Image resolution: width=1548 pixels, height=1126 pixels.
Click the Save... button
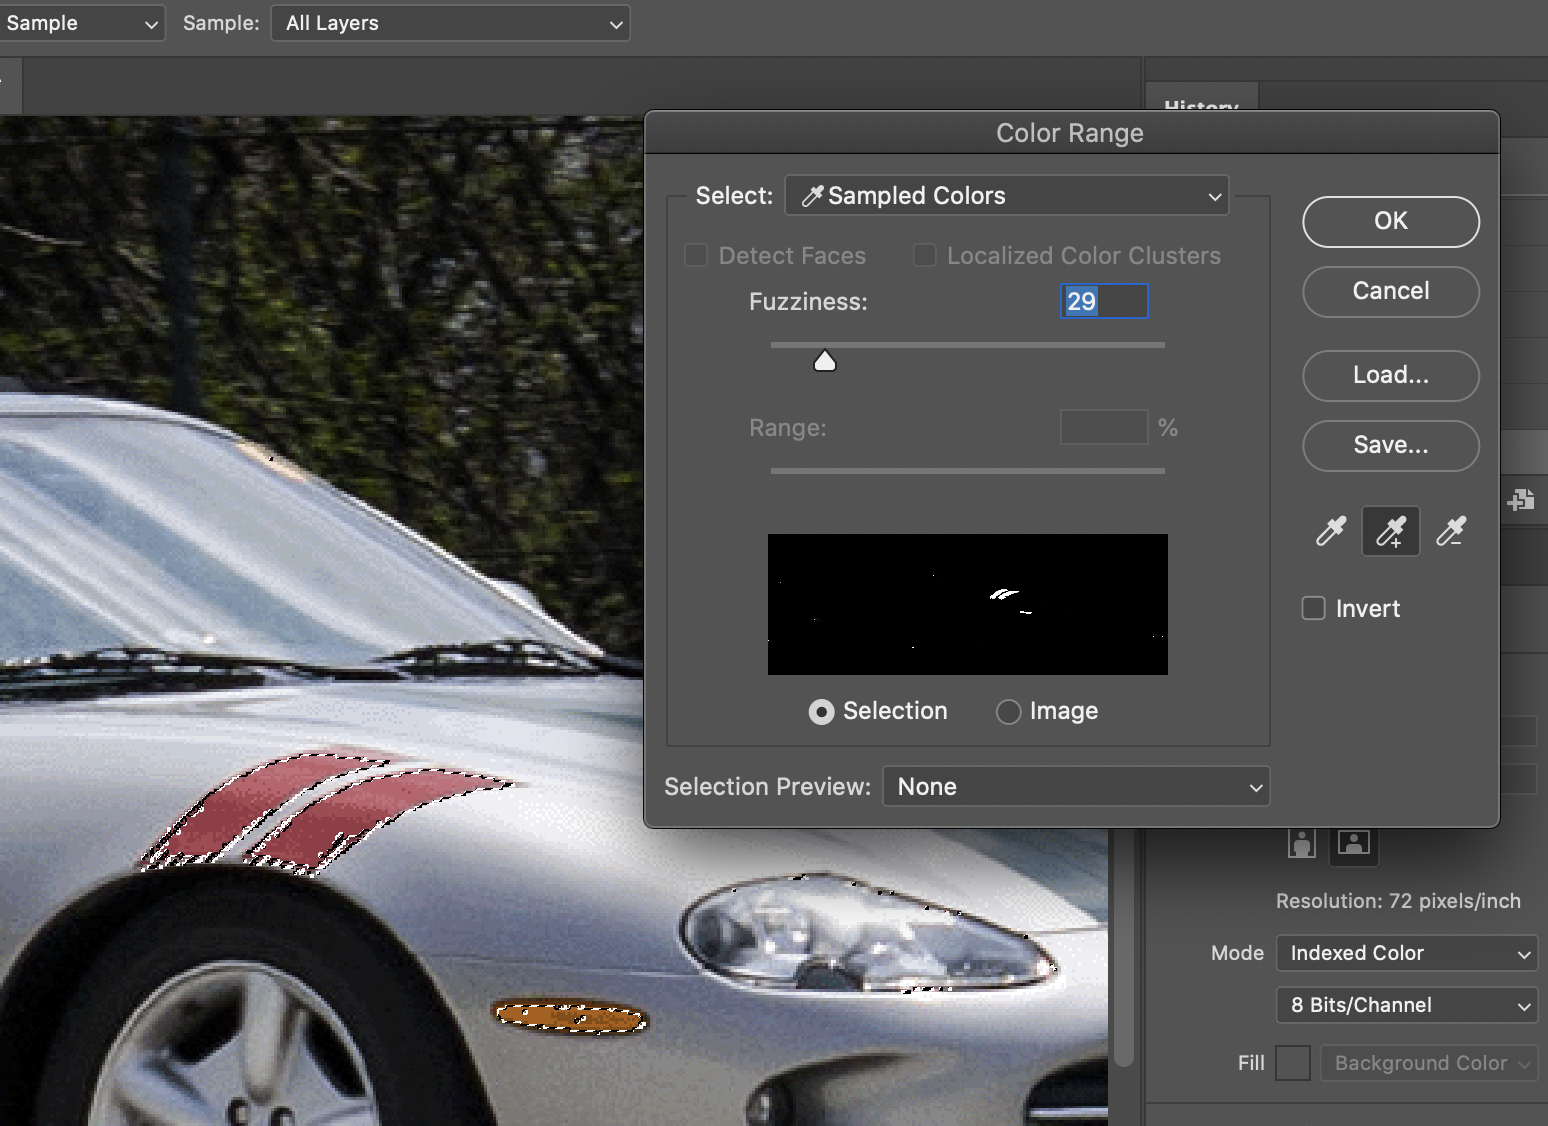click(x=1391, y=445)
